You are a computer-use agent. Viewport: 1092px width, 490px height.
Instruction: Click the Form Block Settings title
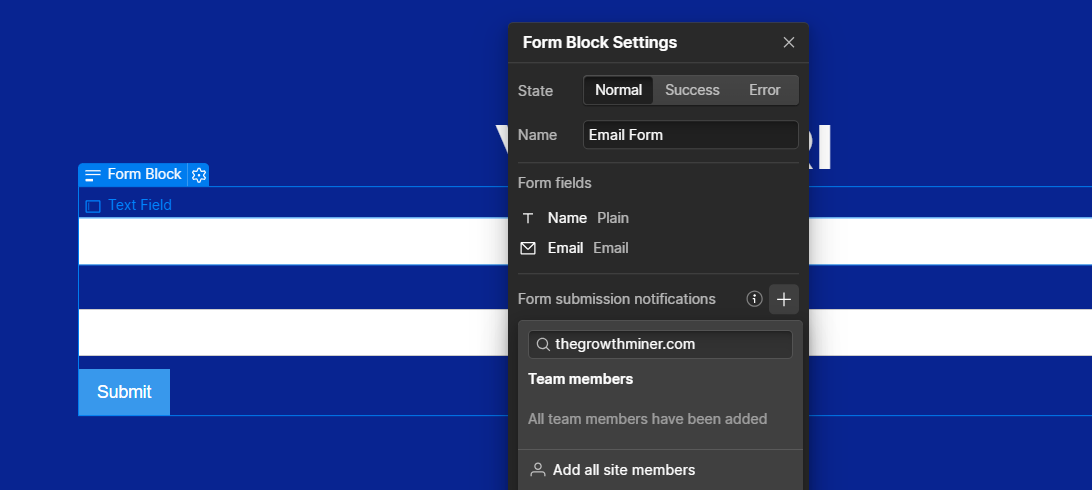click(x=600, y=42)
